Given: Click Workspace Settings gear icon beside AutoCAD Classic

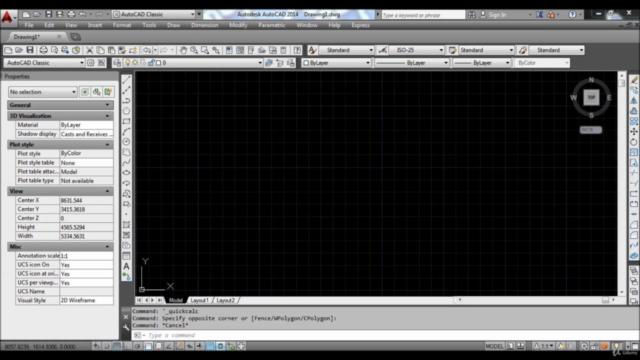Looking at the screenshot, I should 91,63.
